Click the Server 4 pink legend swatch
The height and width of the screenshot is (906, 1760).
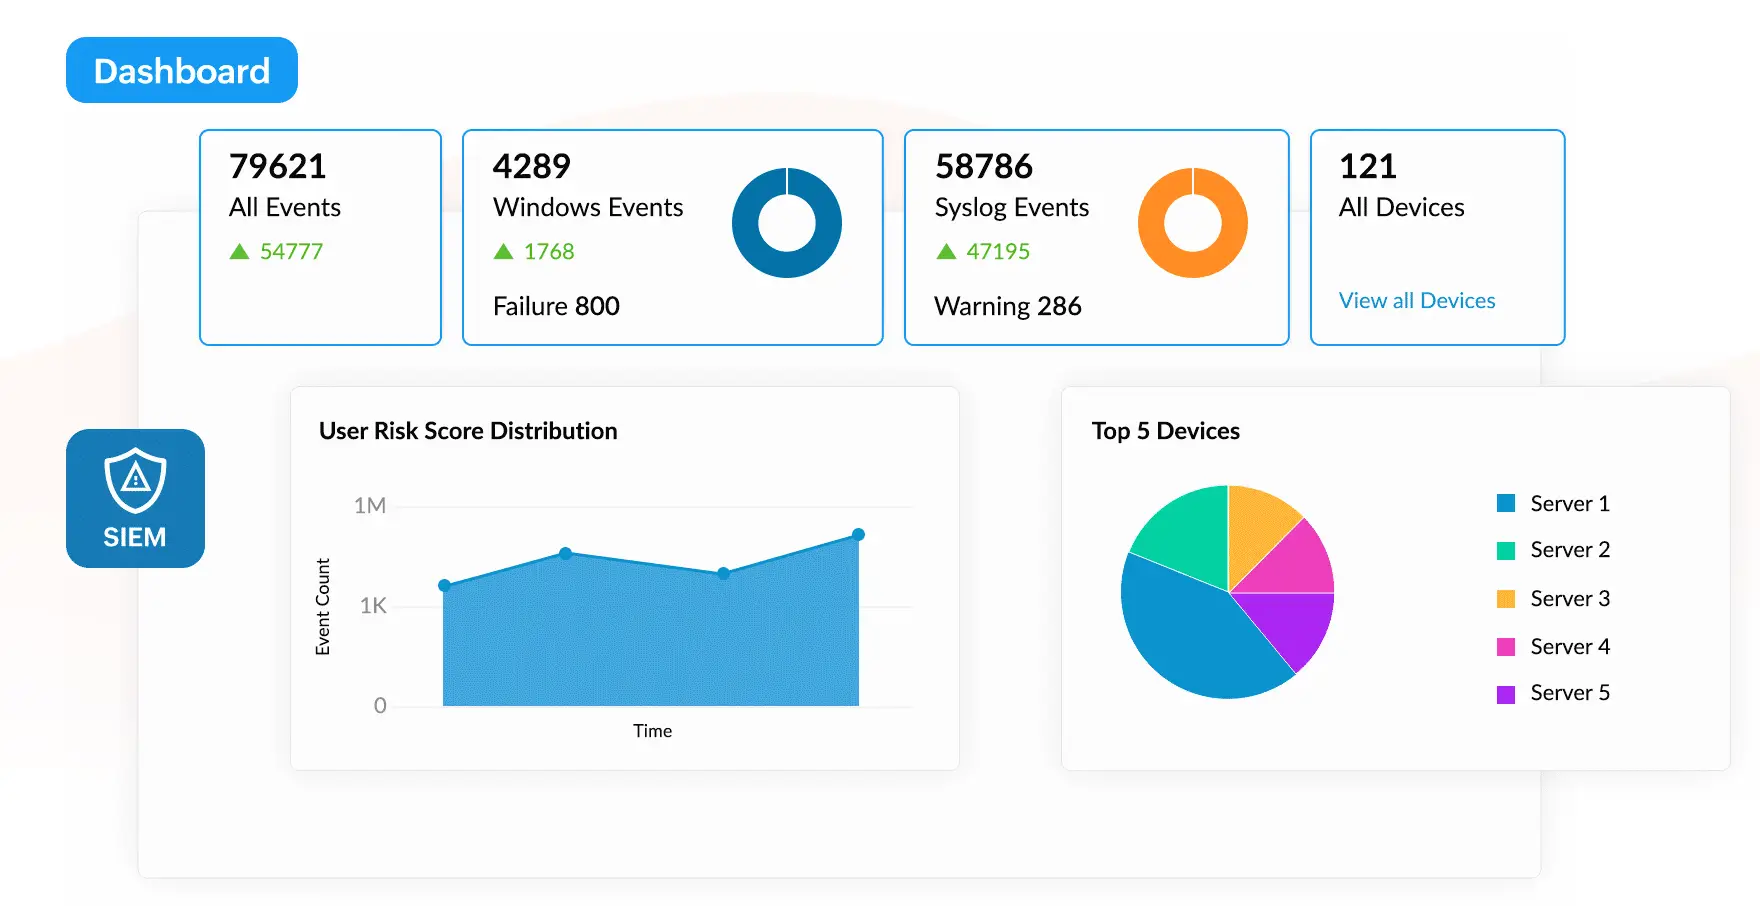click(x=1506, y=647)
